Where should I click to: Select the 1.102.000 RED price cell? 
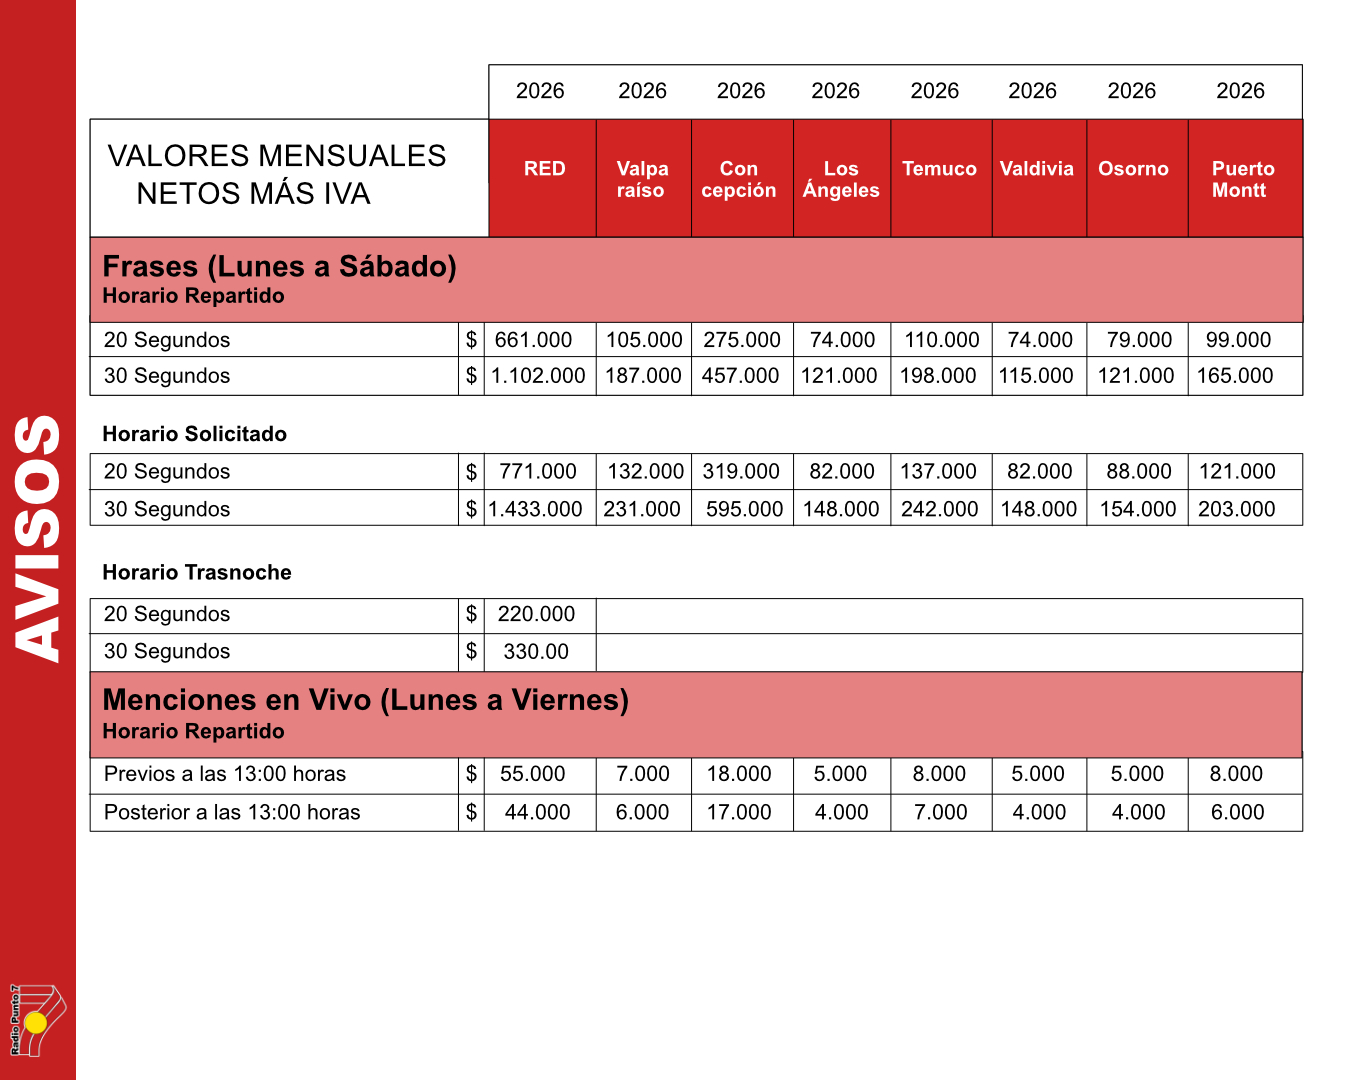539,376
